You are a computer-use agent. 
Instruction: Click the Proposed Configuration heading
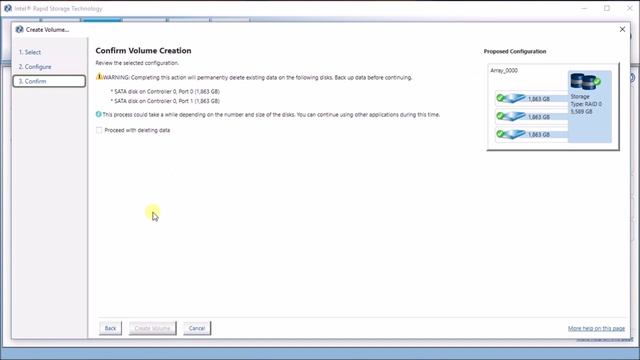click(515, 51)
